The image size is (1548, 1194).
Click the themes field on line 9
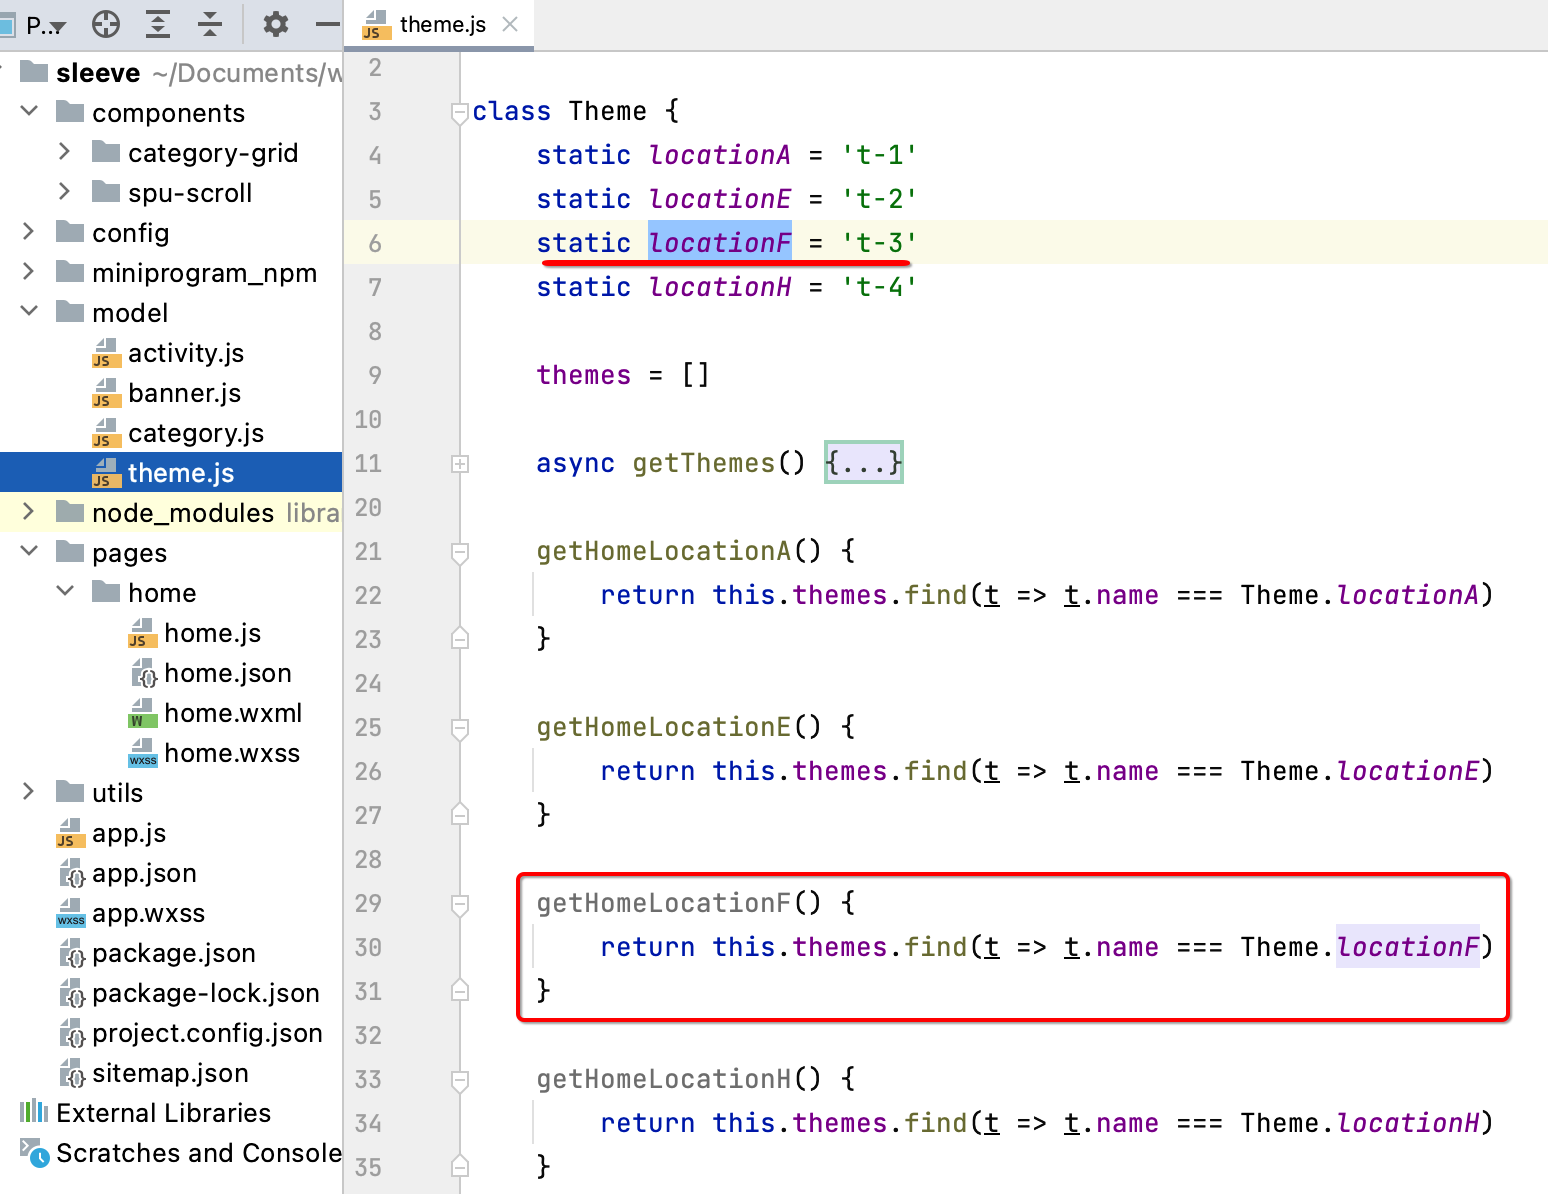584,375
